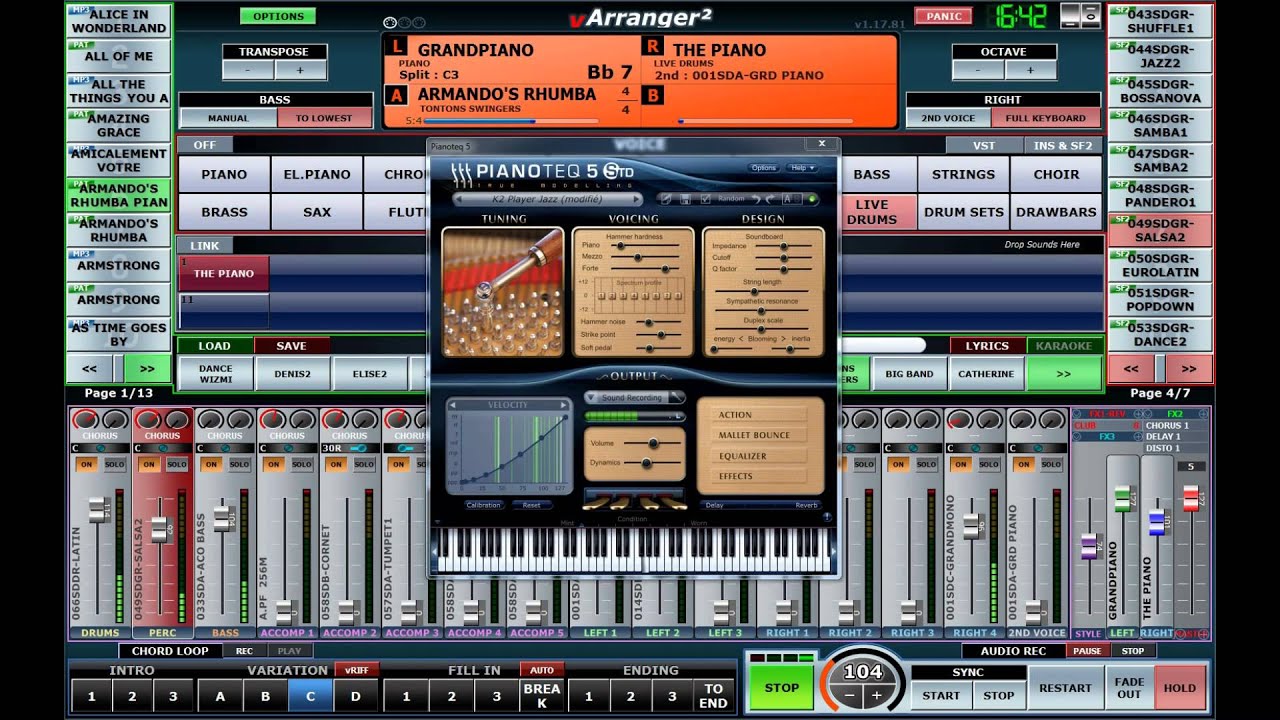Click the red PANIC button
This screenshot has height=720, width=1280.
tap(944, 16)
